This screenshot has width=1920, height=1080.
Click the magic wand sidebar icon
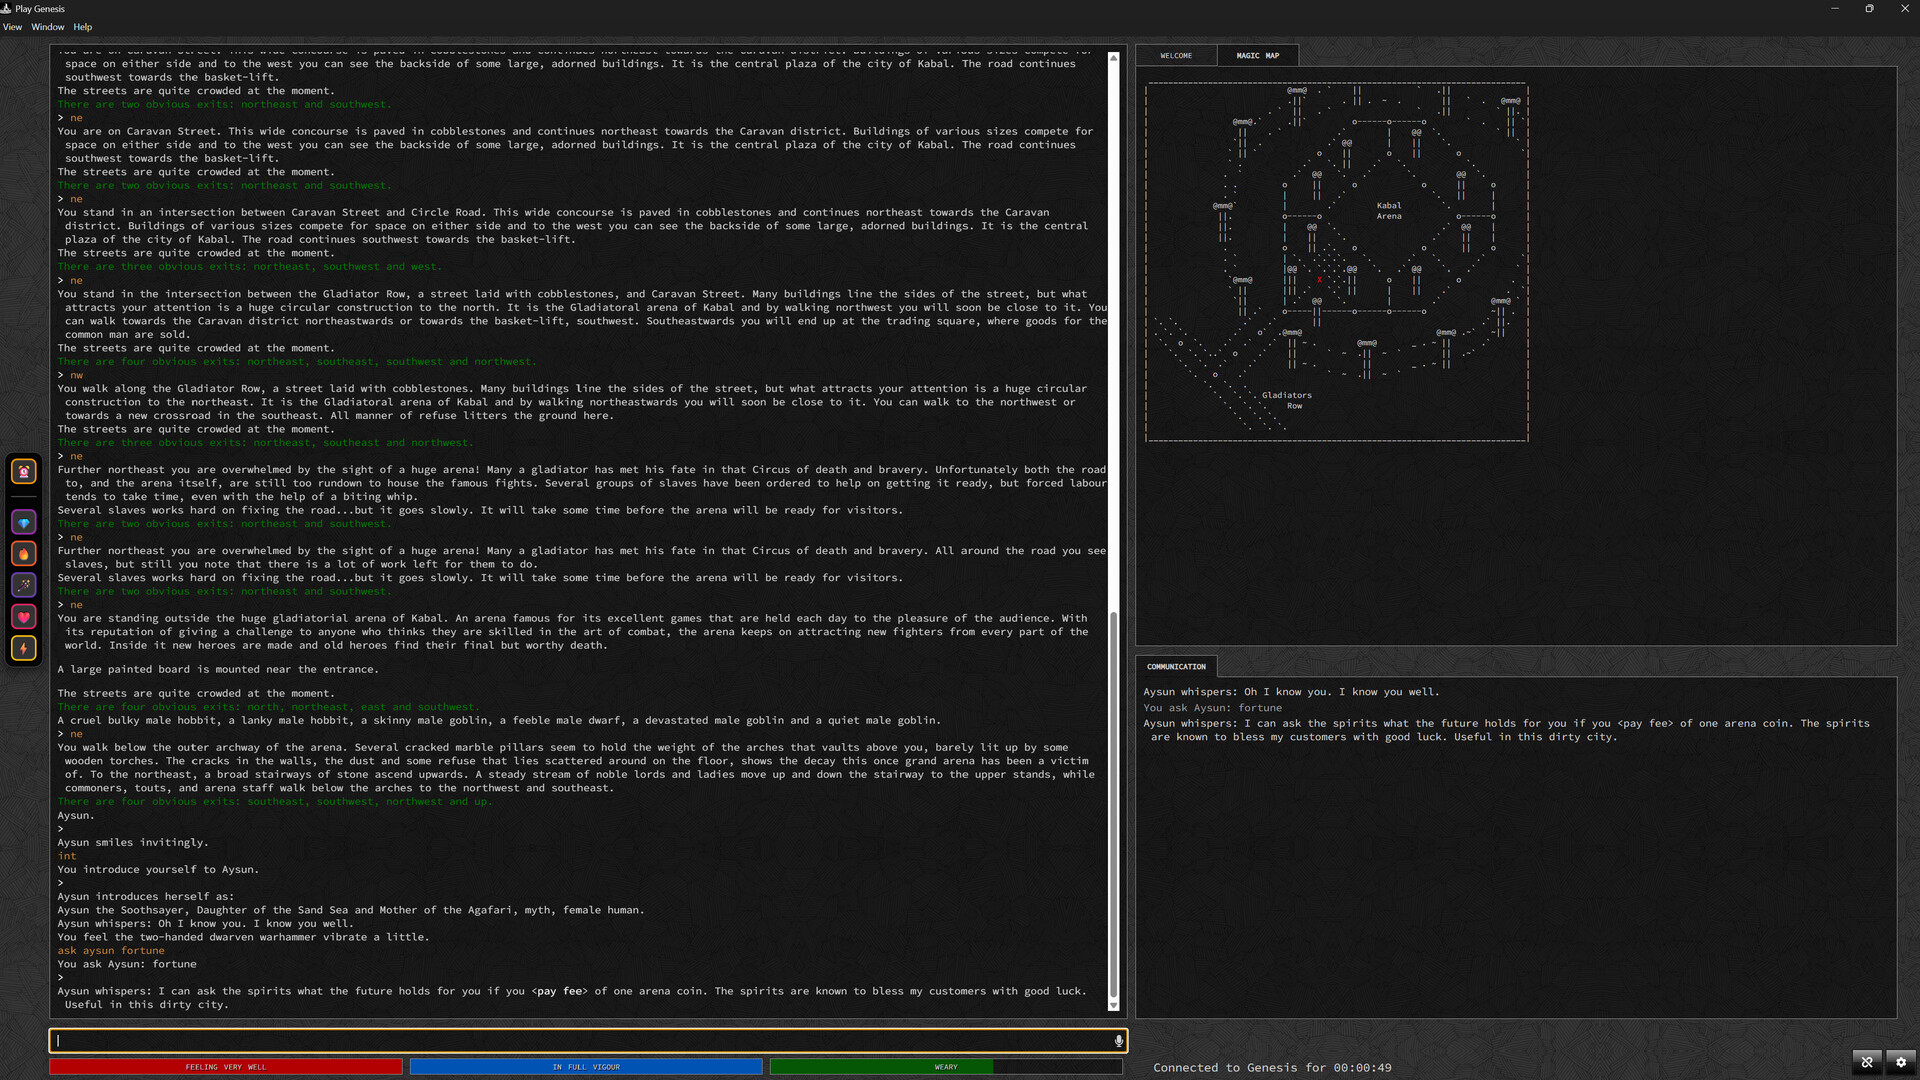tap(24, 585)
